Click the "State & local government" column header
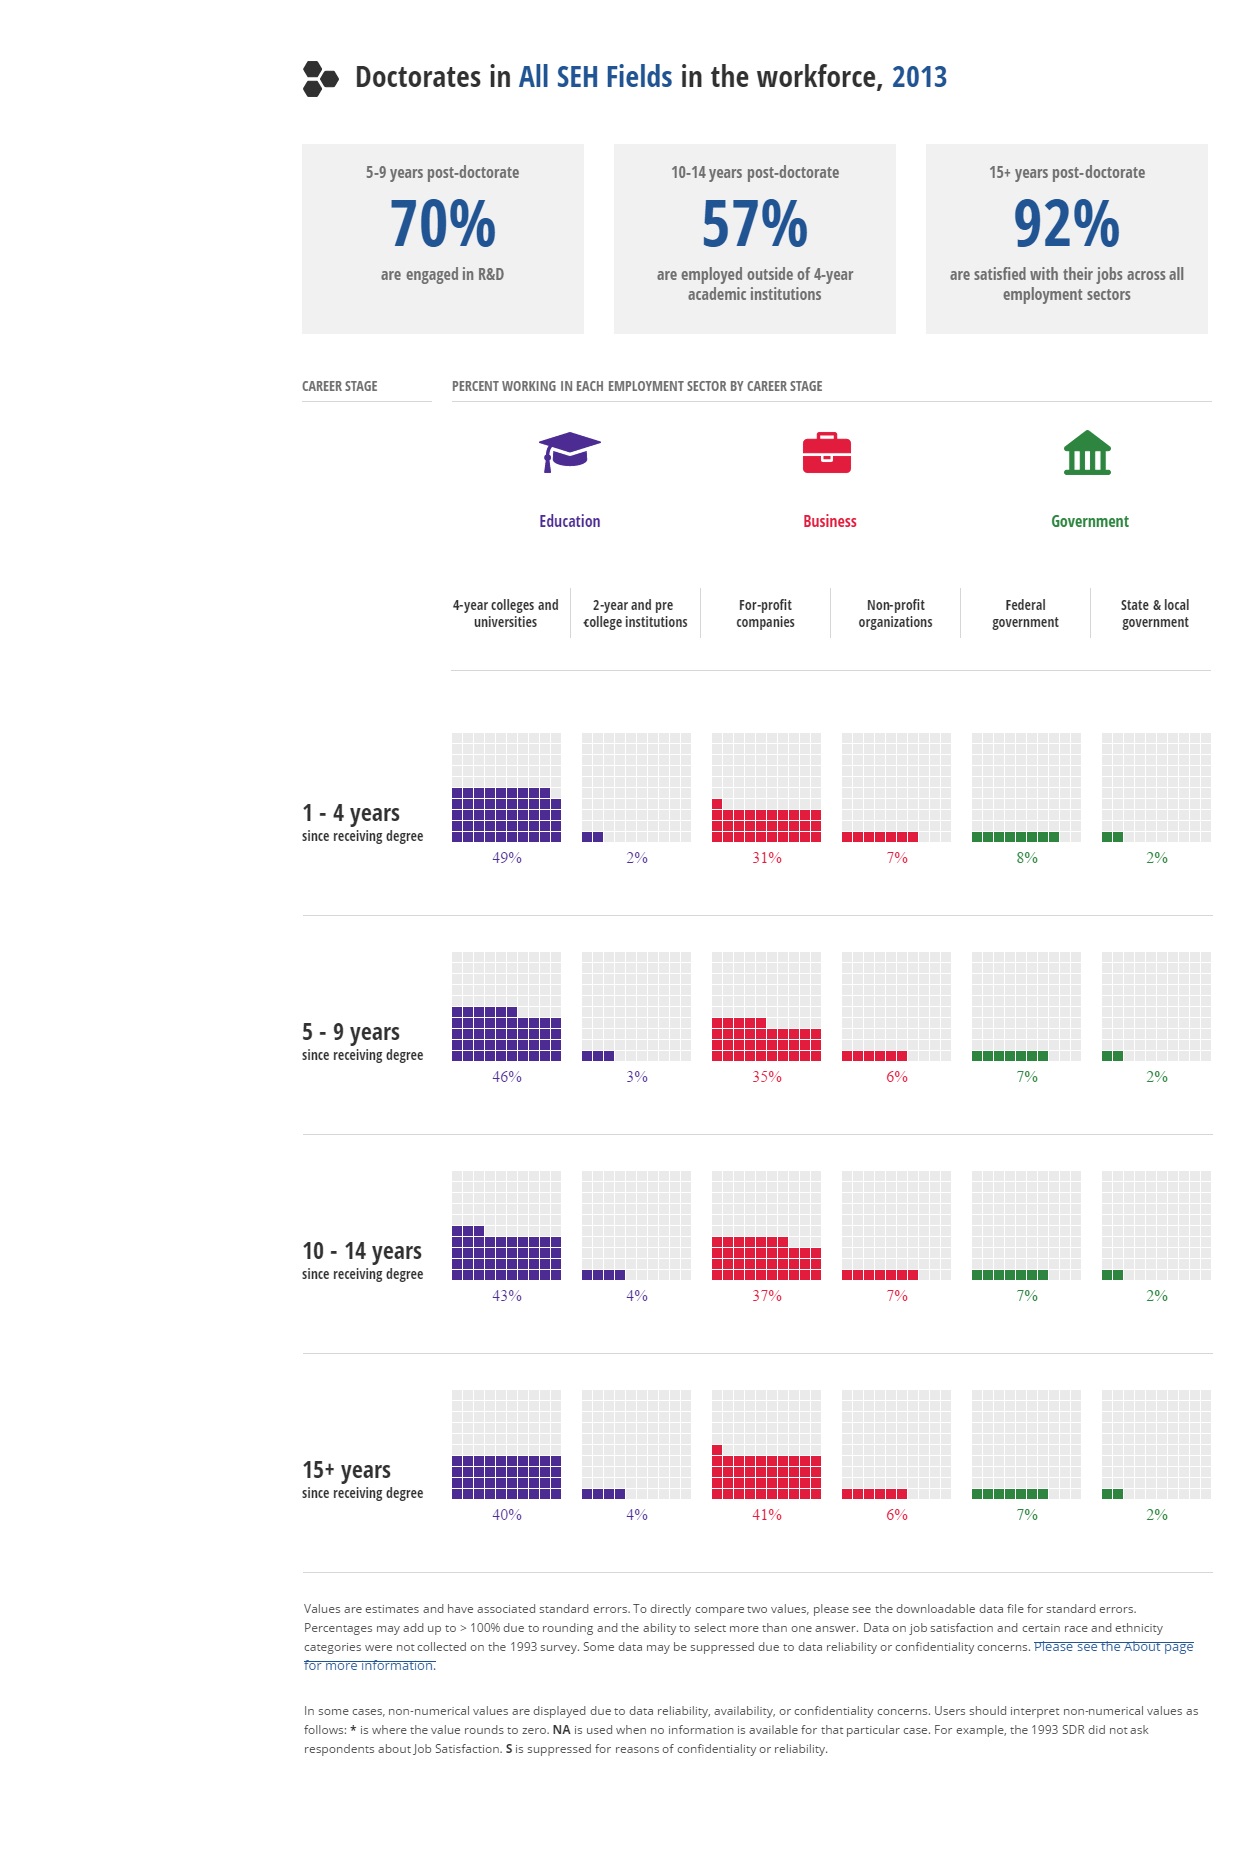This screenshot has width=1260, height=1858. tap(1155, 613)
